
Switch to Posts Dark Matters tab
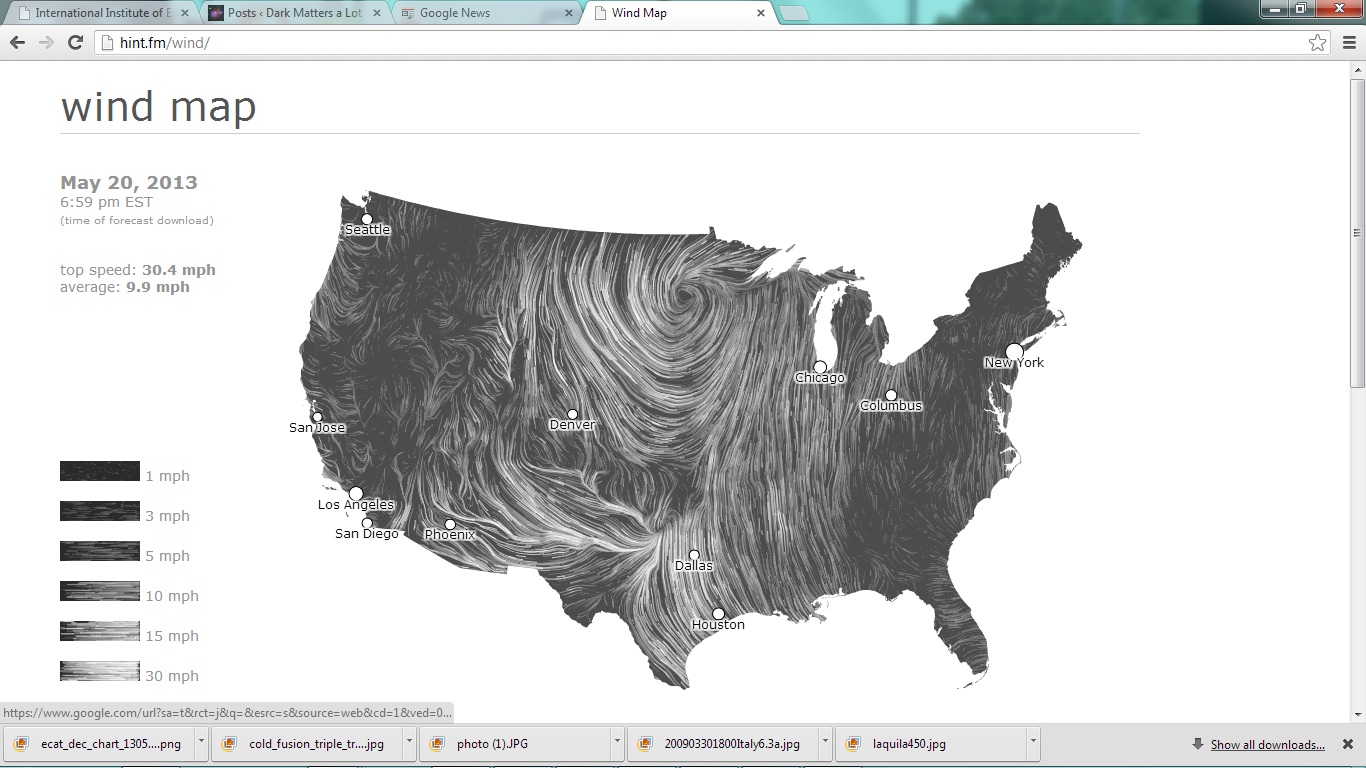pyautogui.click(x=290, y=14)
